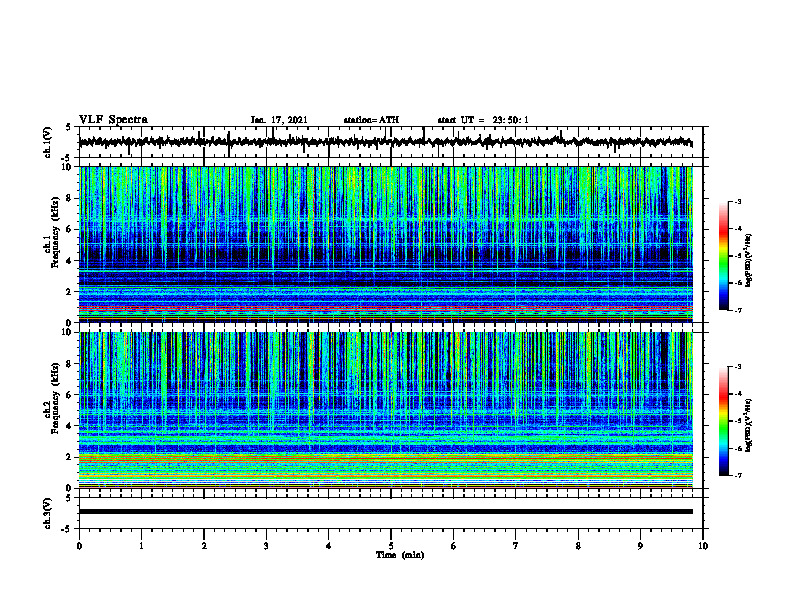Image resolution: width=792 pixels, height=612 pixels.
Task: Click the ch.1 spectrogram color scale bar
Action: click(x=723, y=256)
